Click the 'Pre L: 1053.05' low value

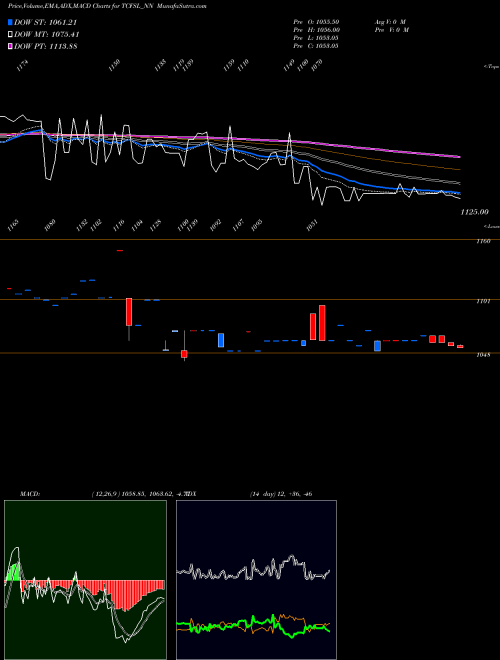(x=316, y=38)
